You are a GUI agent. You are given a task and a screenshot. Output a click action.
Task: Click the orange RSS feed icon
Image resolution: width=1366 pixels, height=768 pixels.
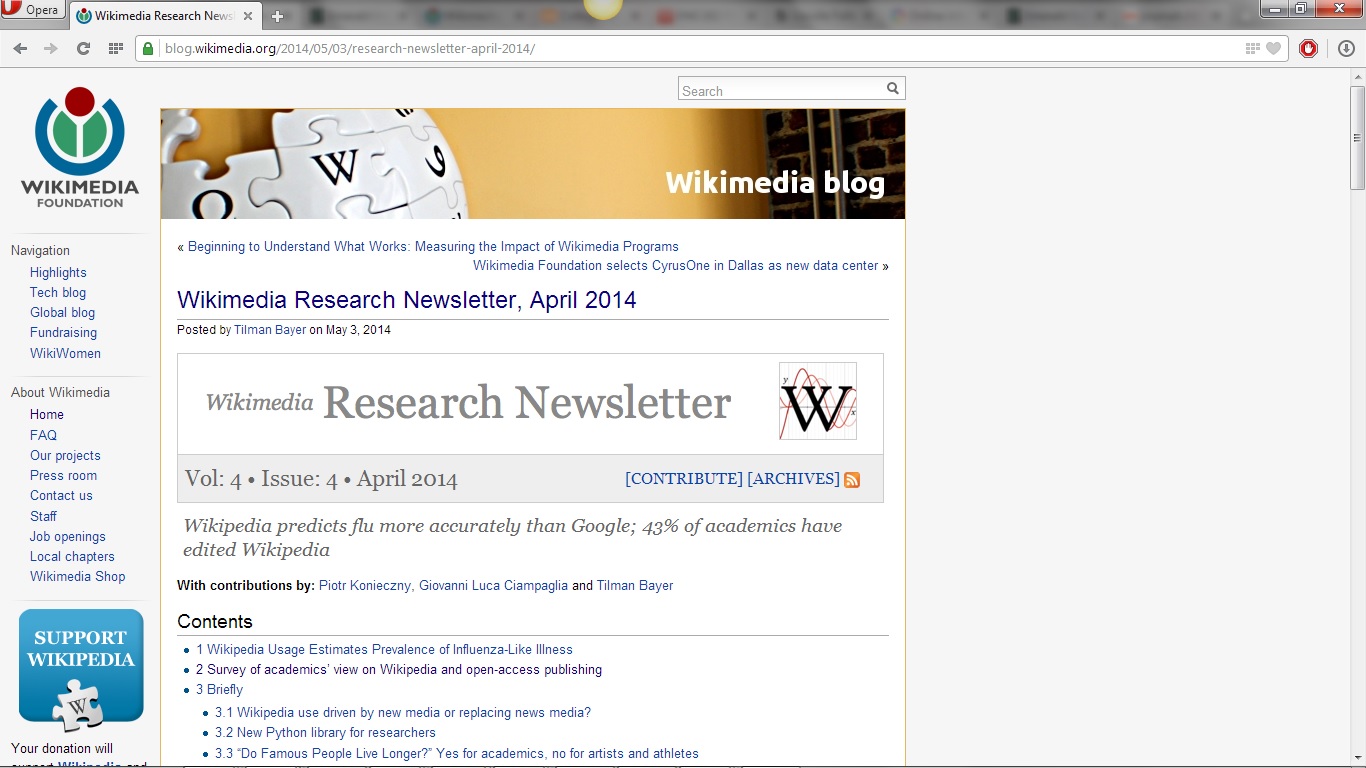[852, 480]
